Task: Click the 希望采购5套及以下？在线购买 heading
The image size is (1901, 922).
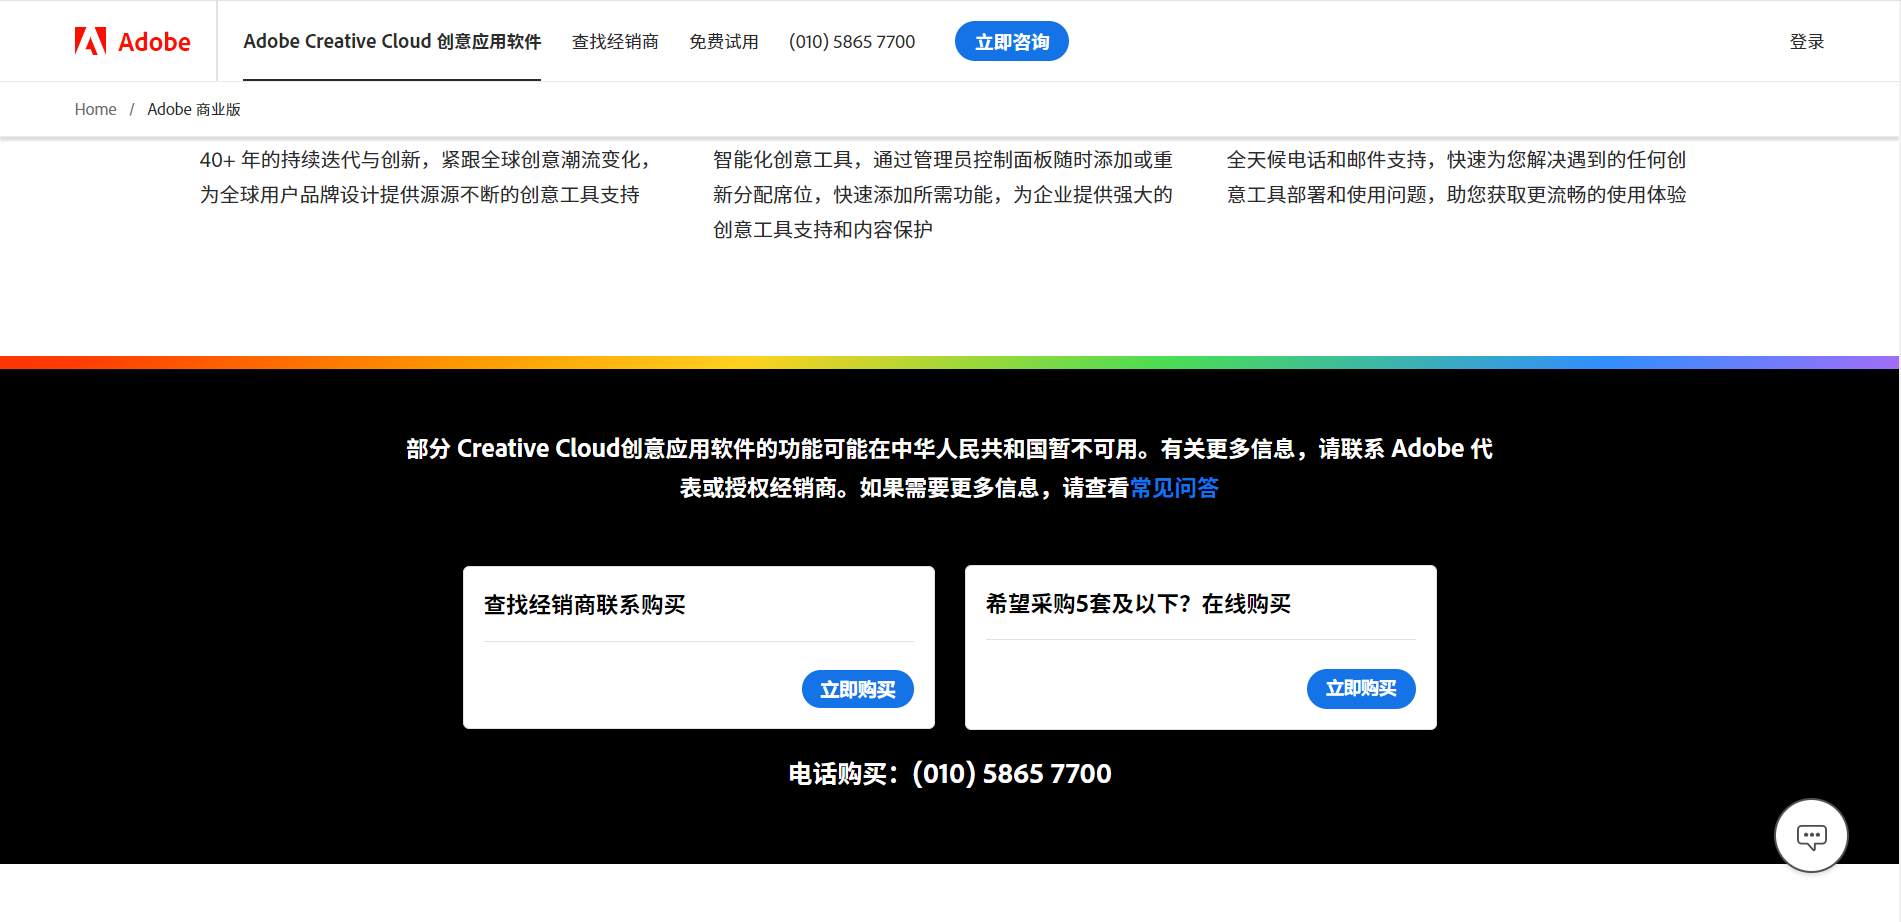Action: [1138, 604]
